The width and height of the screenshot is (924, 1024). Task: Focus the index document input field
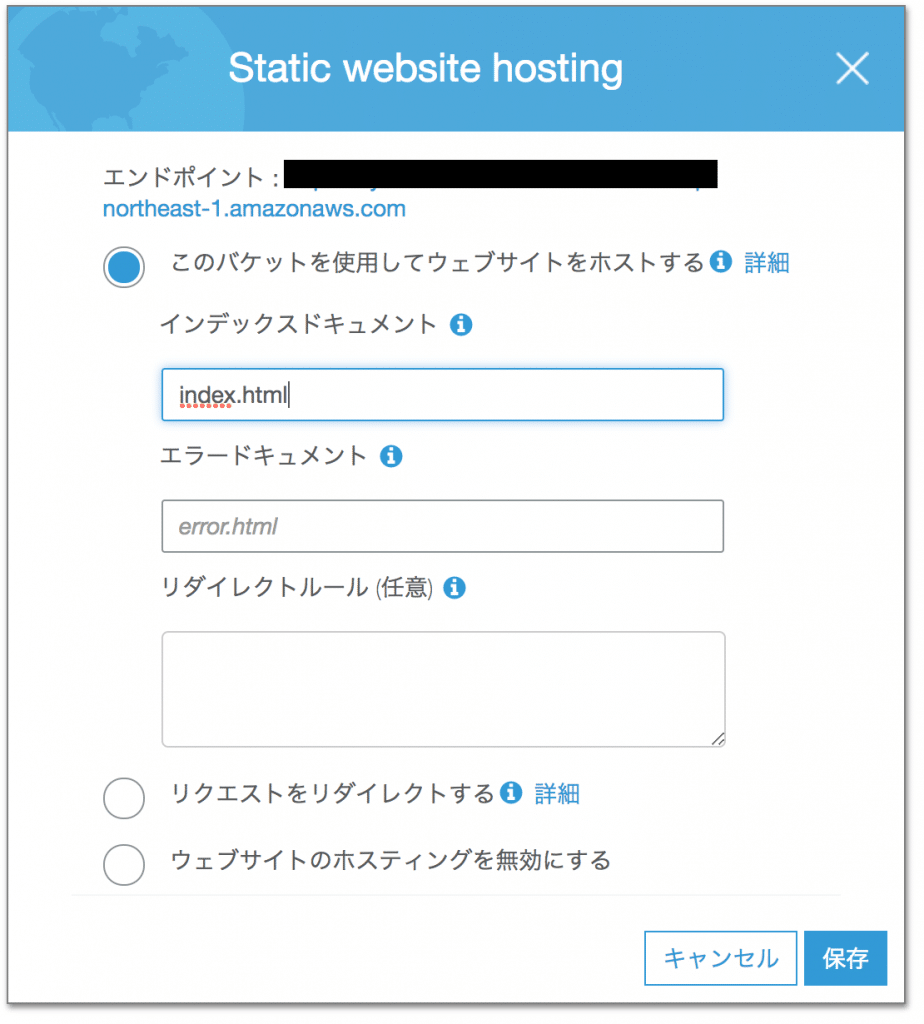pyautogui.click(x=442, y=394)
